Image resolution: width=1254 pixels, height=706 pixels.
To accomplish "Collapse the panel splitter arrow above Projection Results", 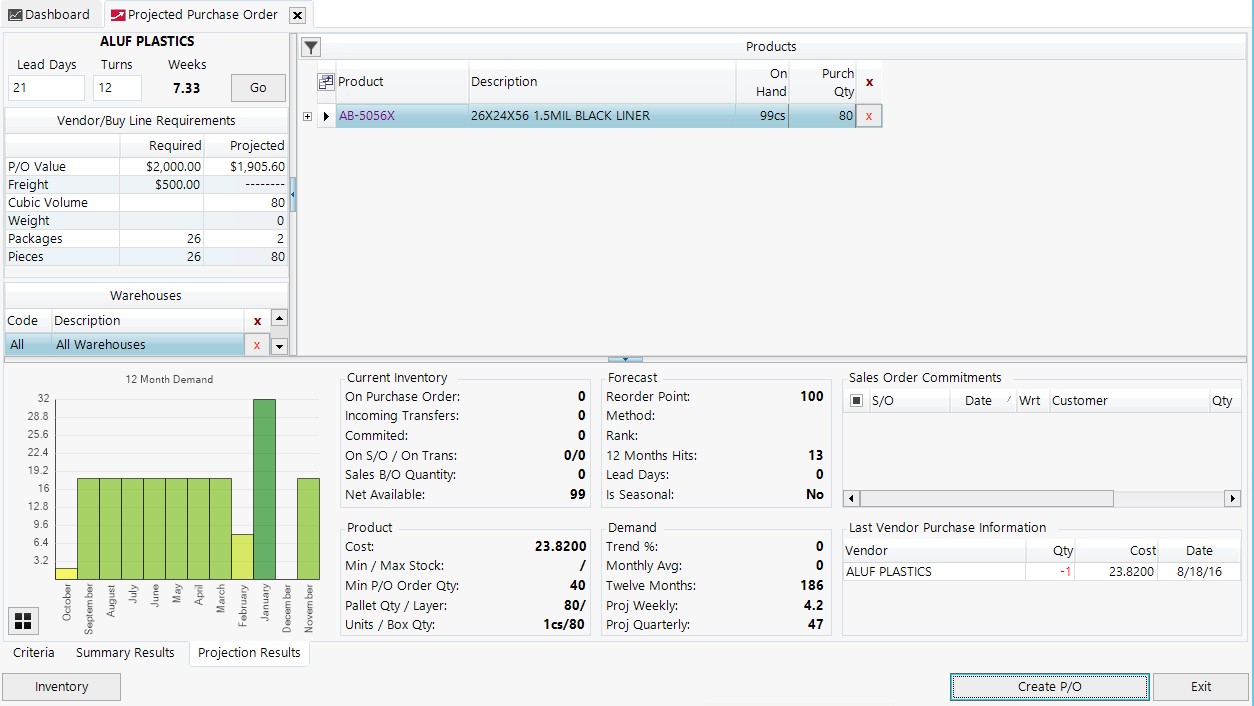I will [x=625, y=357].
